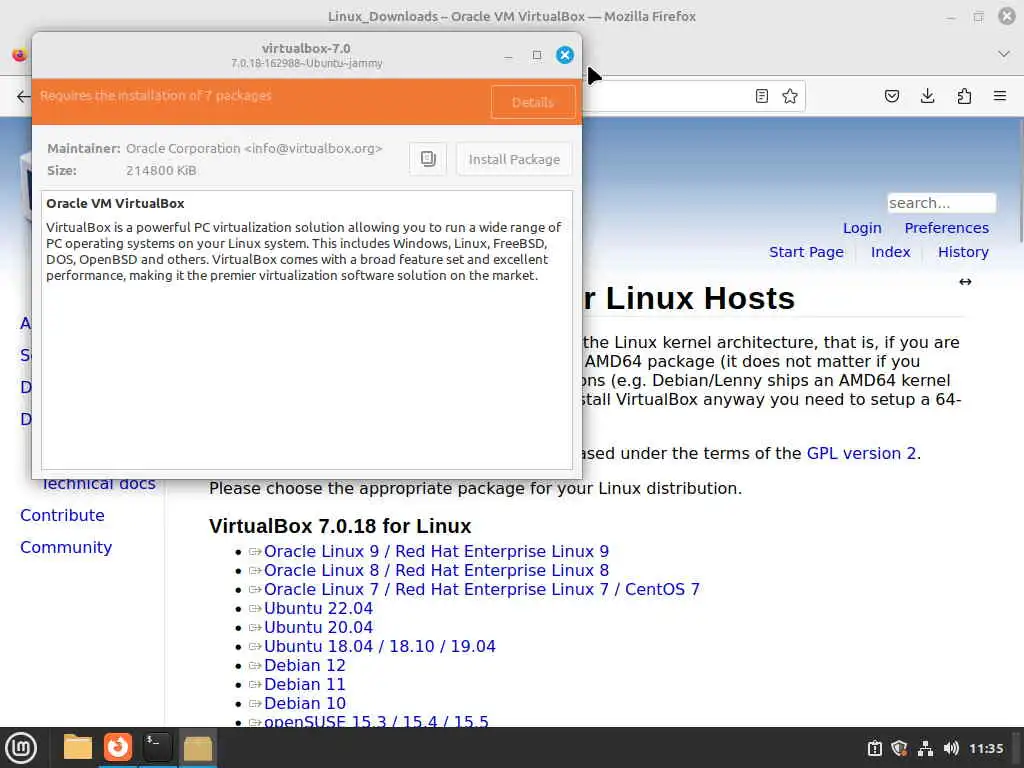Click the Details button in orange banner
This screenshot has height=768, width=1024.
click(x=533, y=103)
